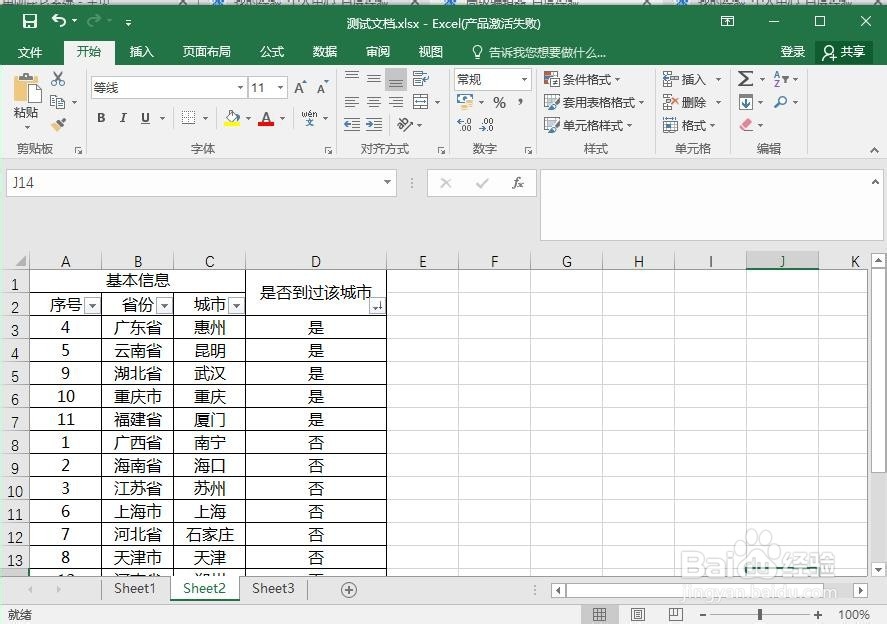Apply font color with the A icon
The width and height of the screenshot is (887, 624).
click(267, 118)
